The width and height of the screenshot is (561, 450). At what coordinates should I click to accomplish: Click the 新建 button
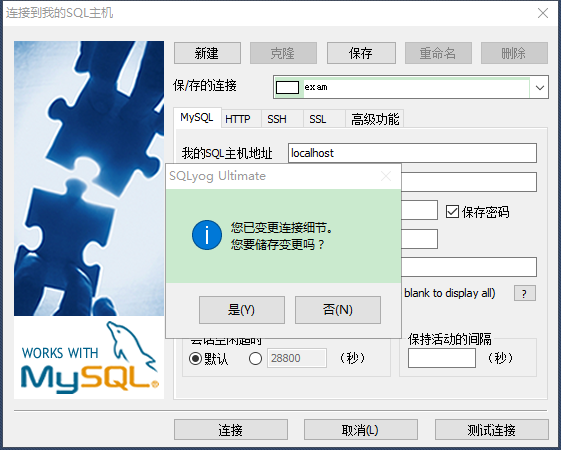(207, 53)
